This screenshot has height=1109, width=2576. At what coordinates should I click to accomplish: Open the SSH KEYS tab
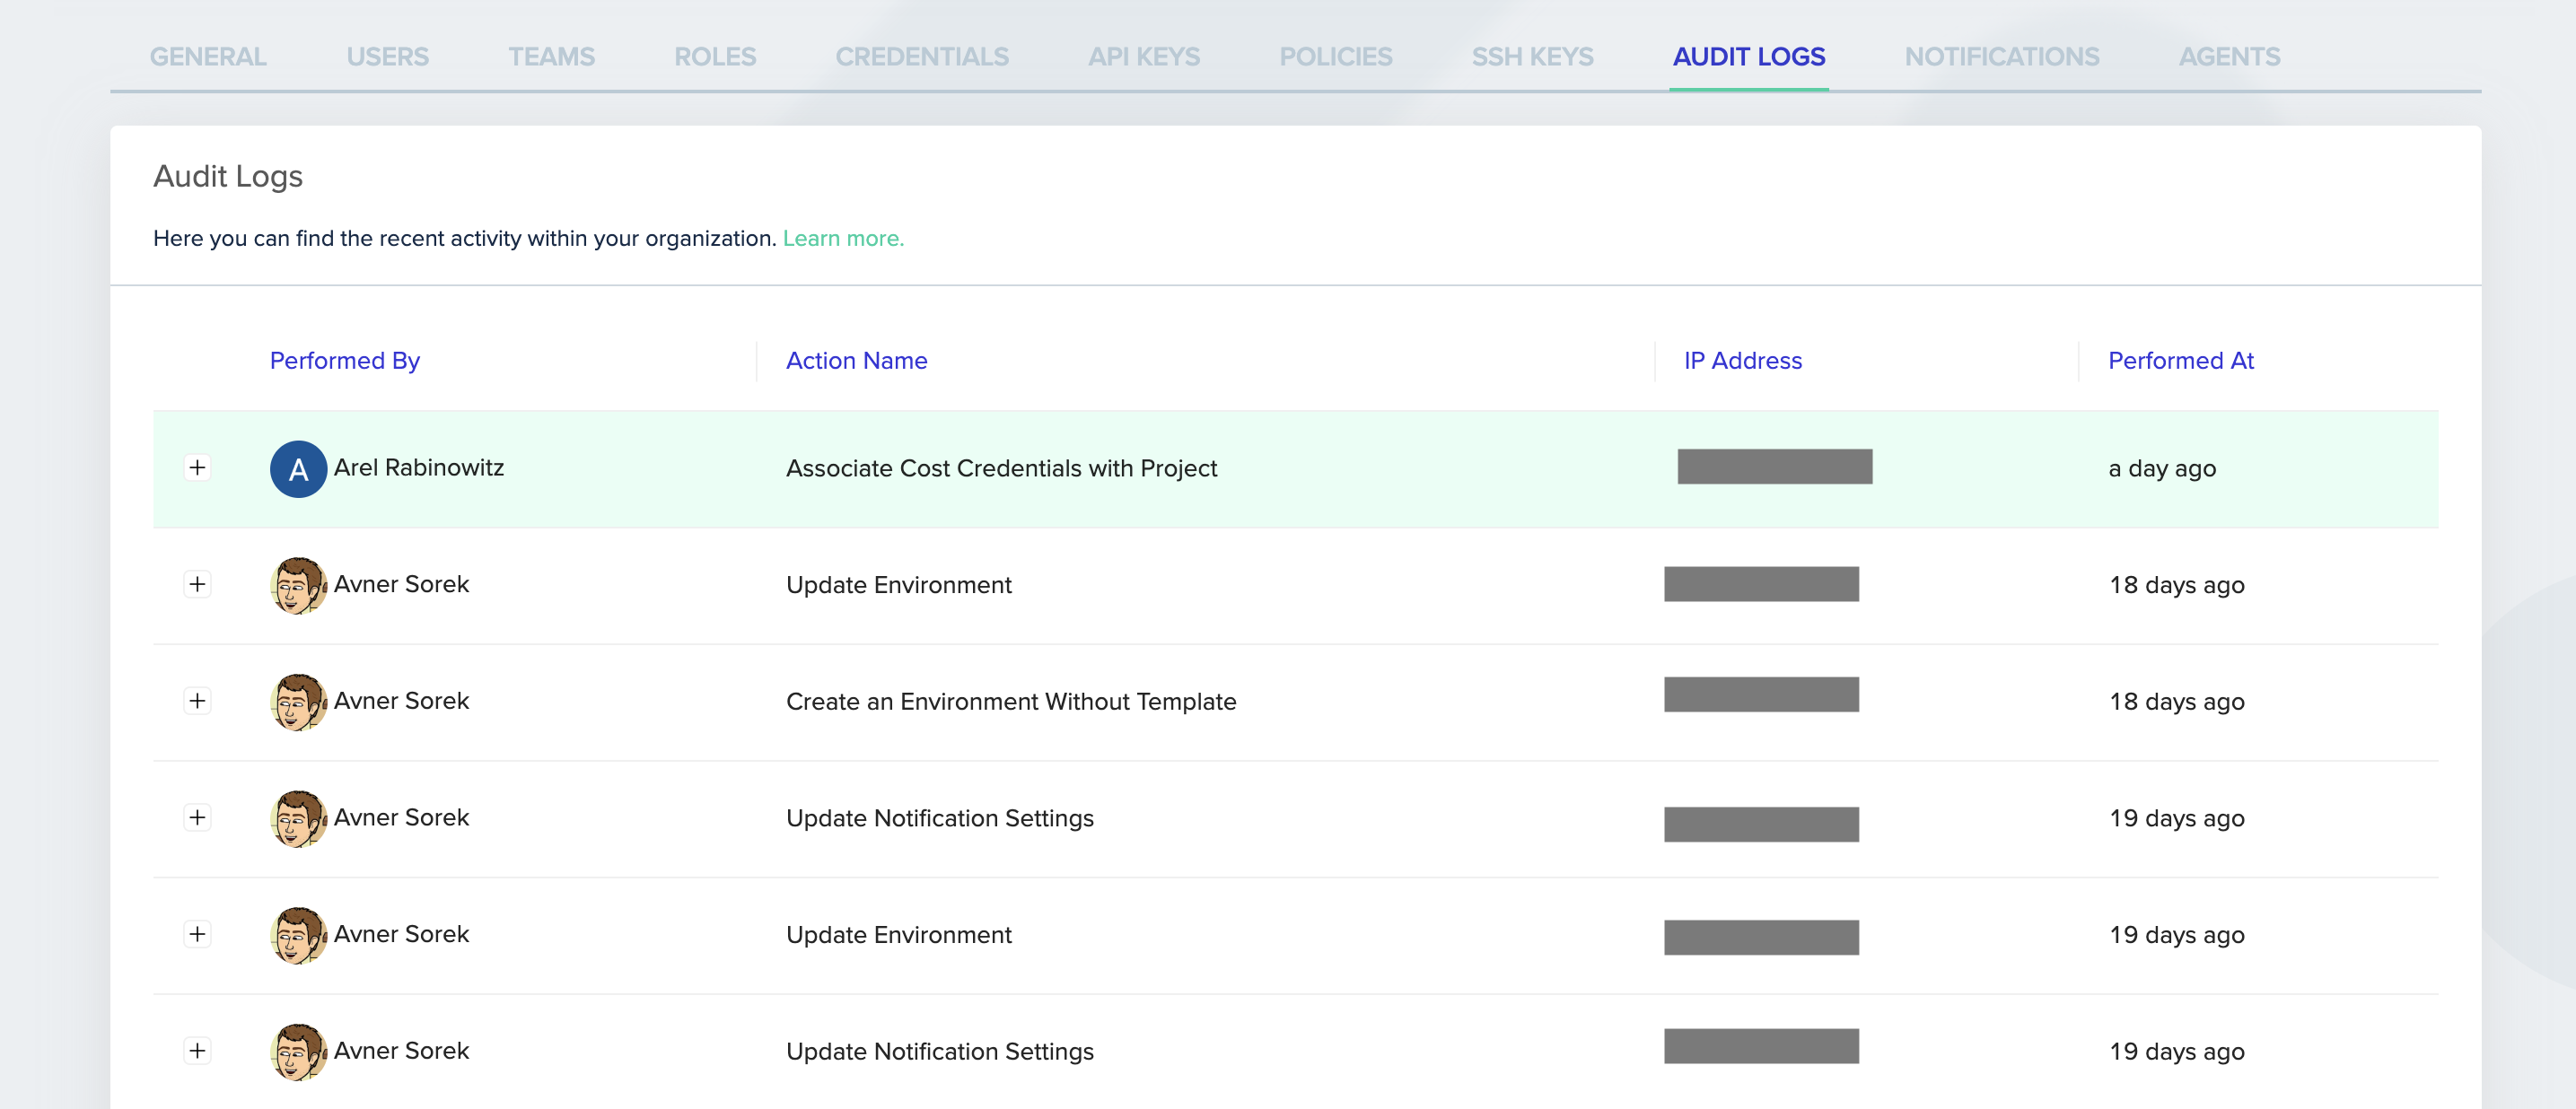pos(1532,57)
